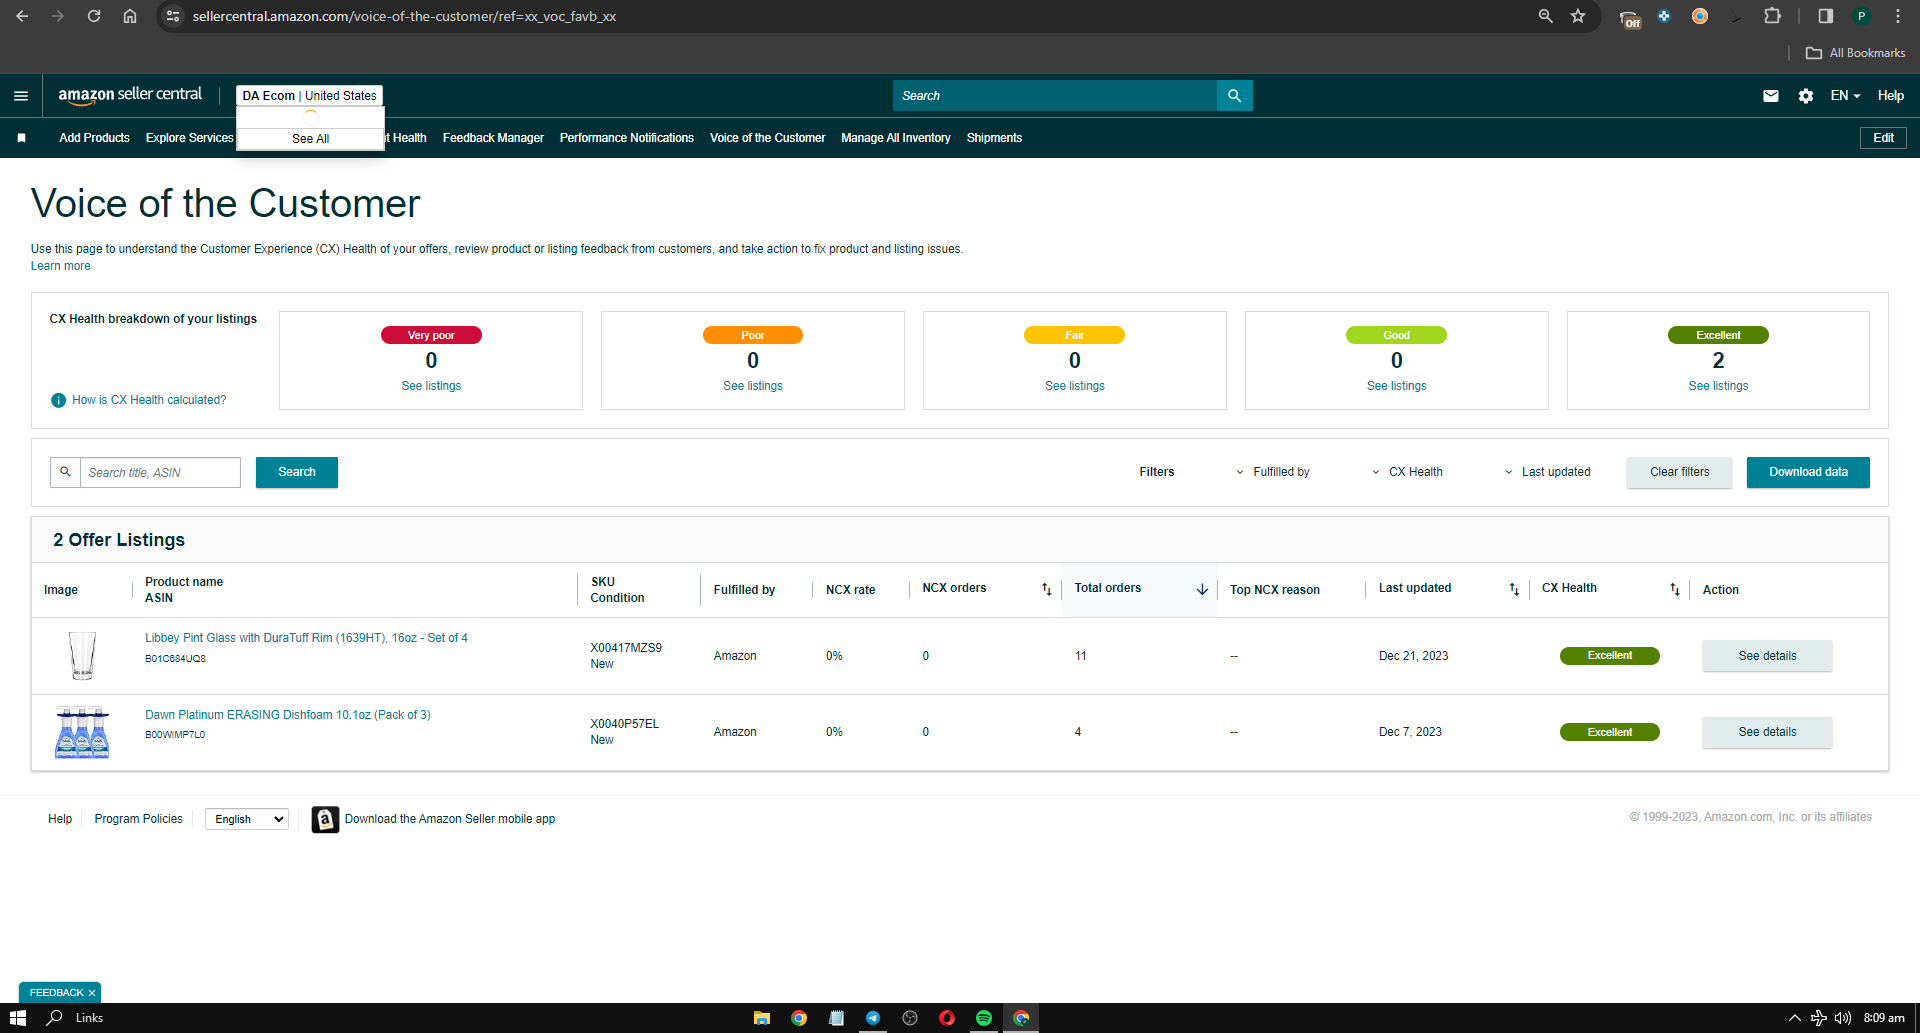Image resolution: width=1920 pixels, height=1033 pixels.
Task: Click the Dawn Dishfoam thumbnail image
Action: point(82,732)
